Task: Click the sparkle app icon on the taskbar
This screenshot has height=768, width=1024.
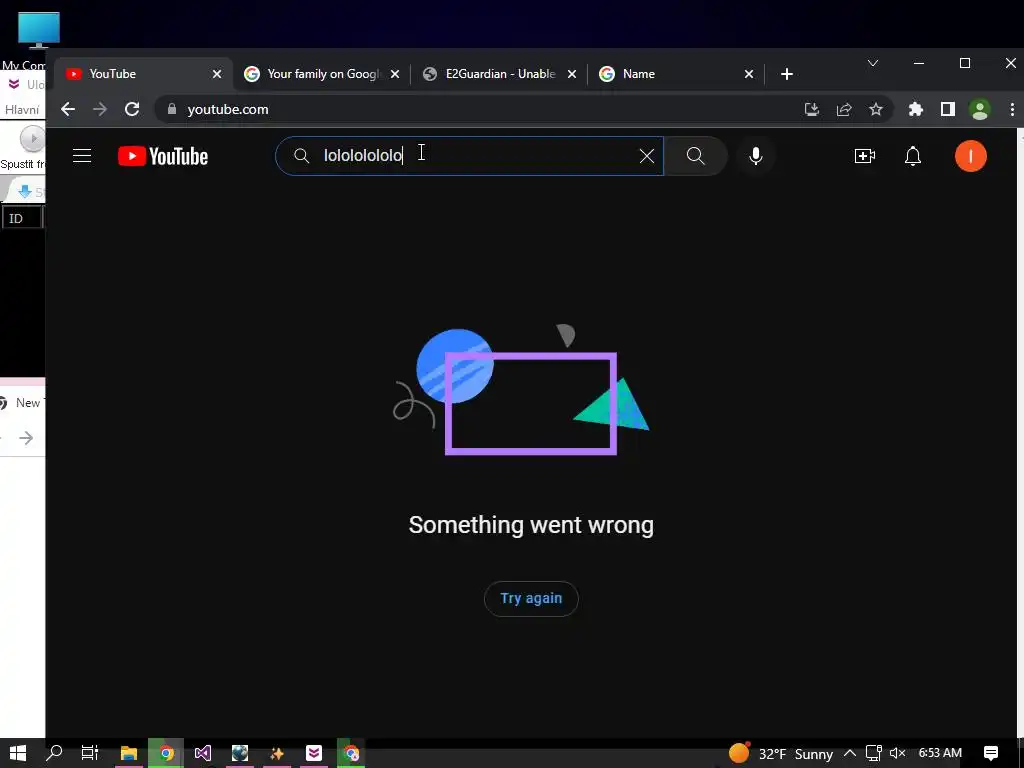Action: pos(277,753)
